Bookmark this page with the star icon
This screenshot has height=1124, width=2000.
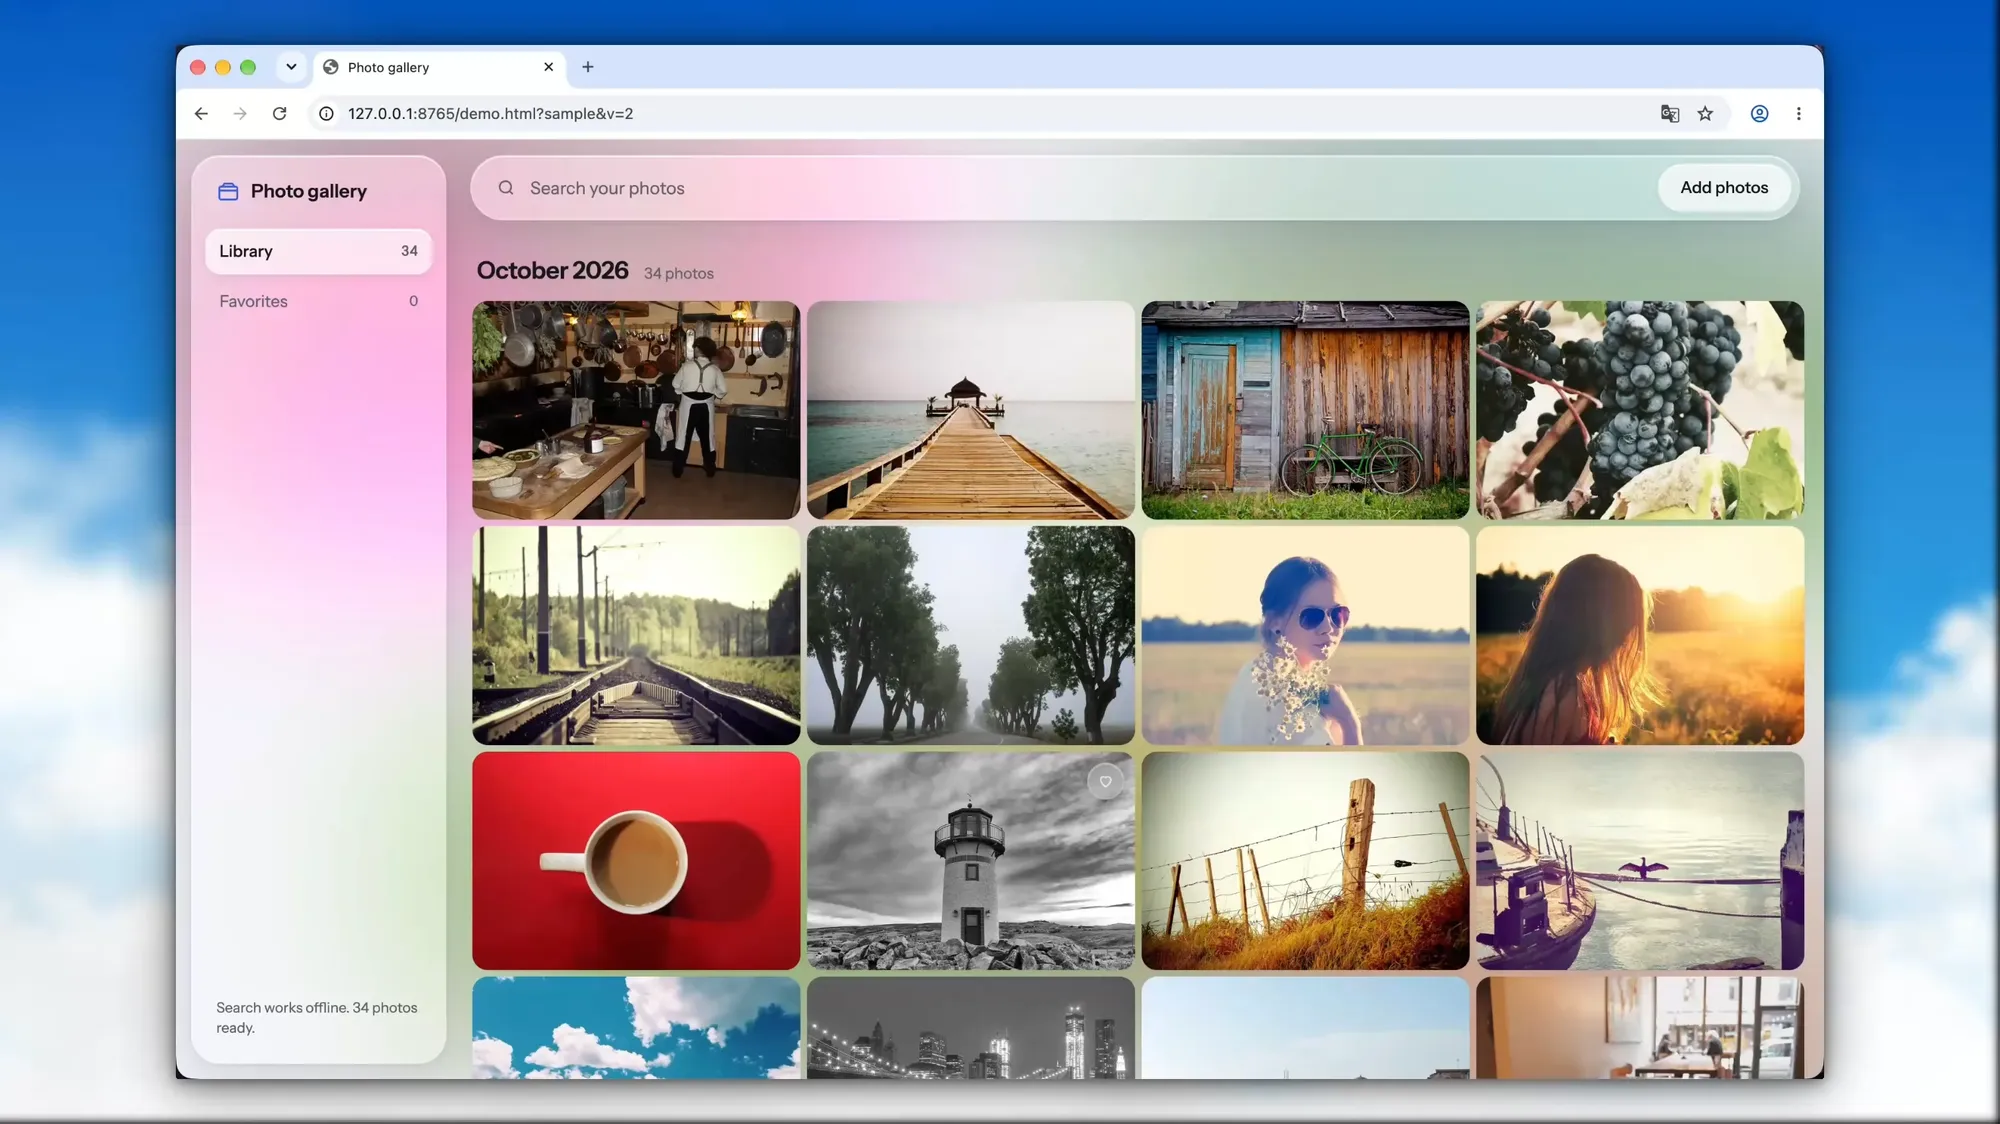pos(1705,114)
